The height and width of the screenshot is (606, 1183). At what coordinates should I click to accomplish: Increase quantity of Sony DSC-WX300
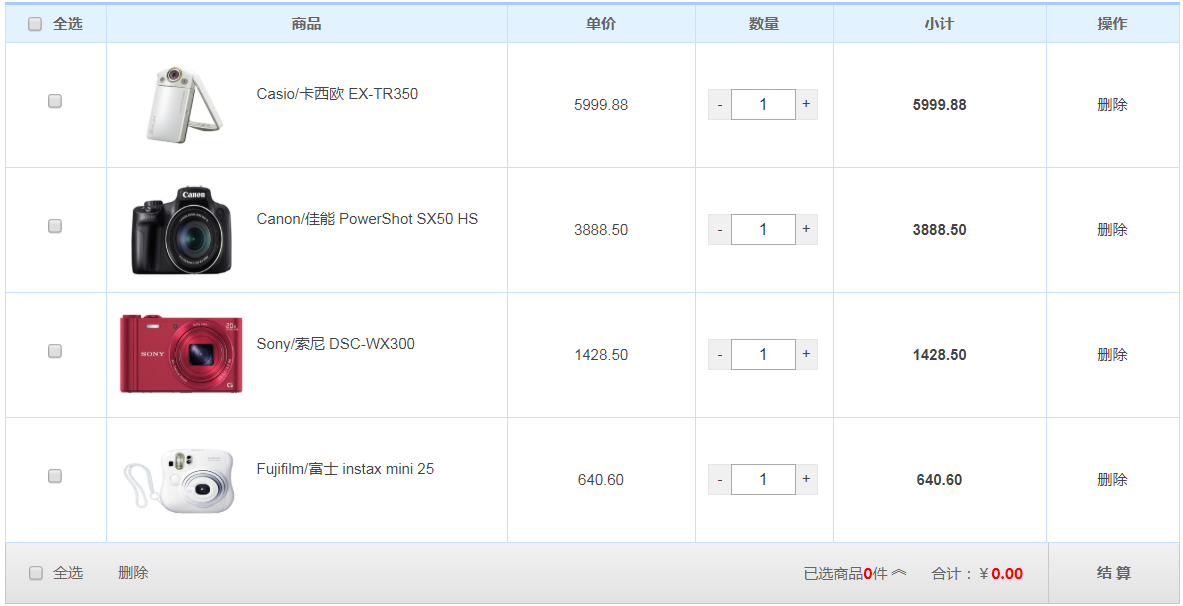pyautogui.click(x=807, y=355)
